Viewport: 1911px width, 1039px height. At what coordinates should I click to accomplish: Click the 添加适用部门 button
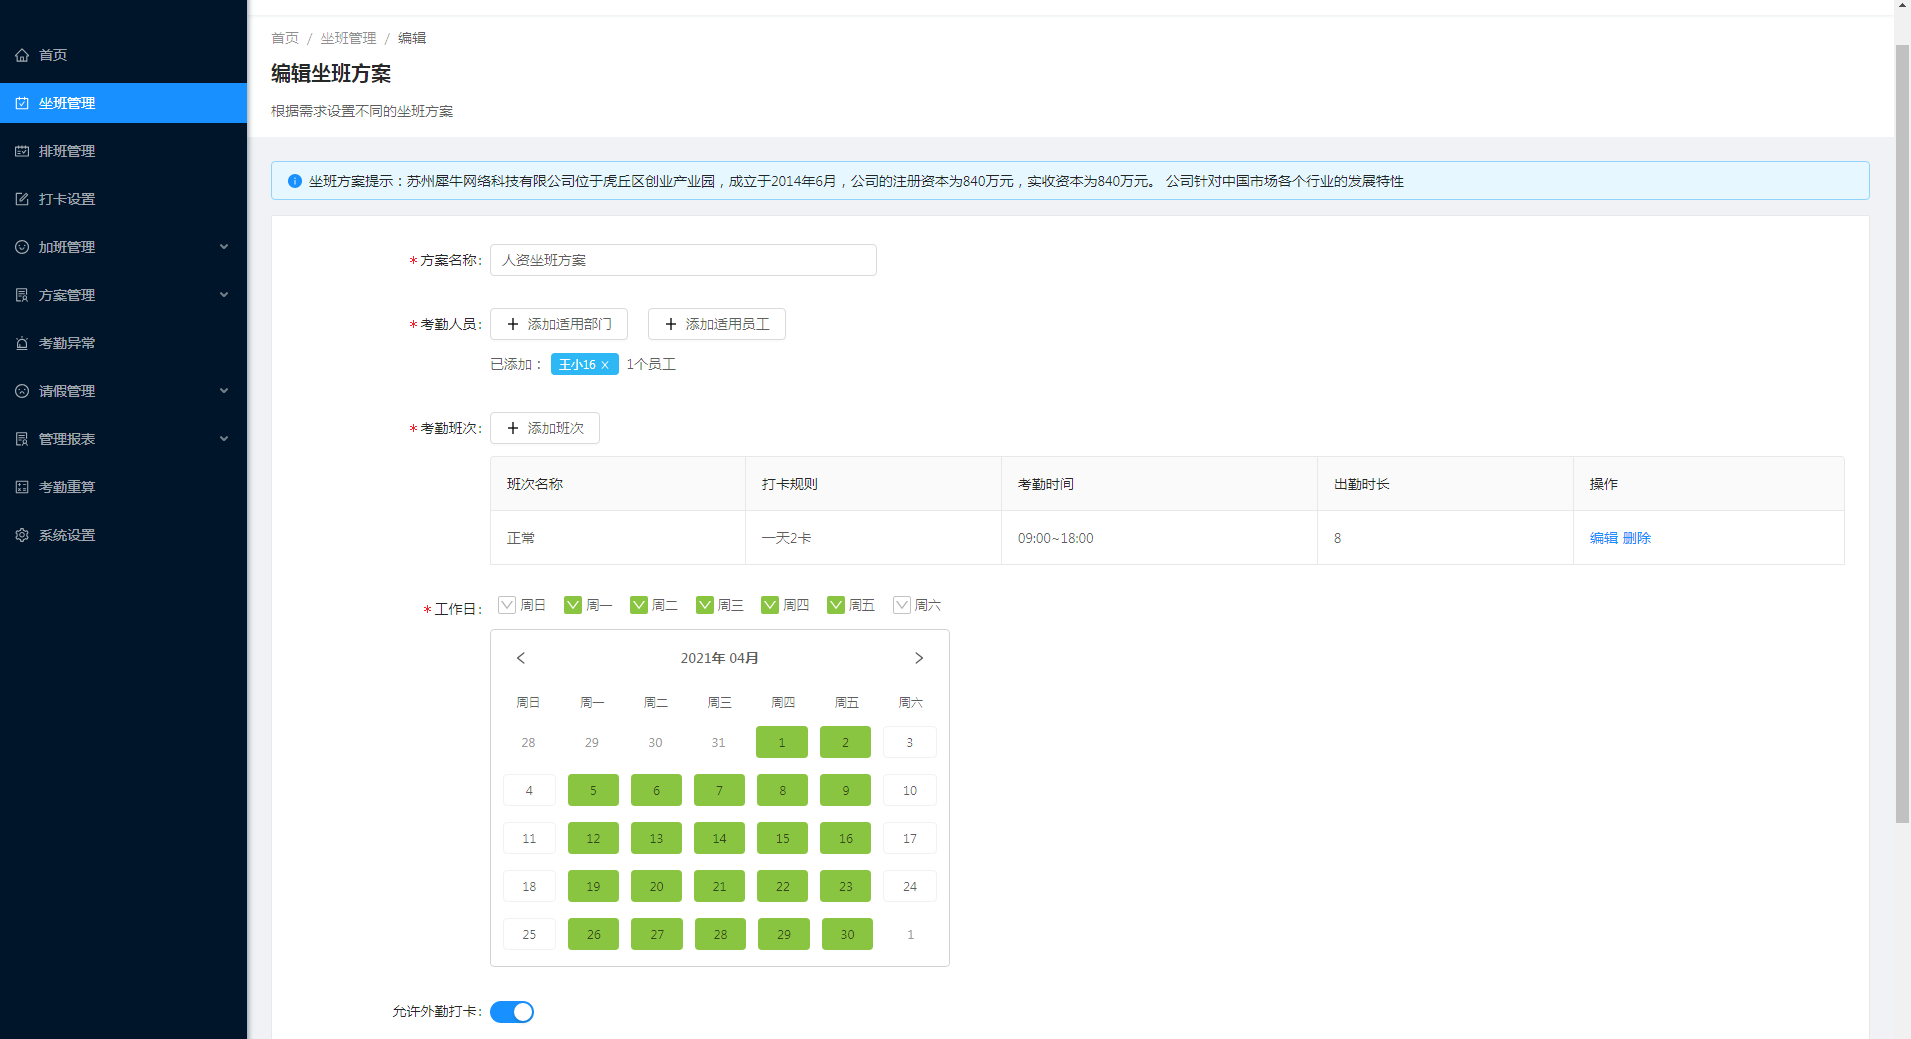(559, 324)
